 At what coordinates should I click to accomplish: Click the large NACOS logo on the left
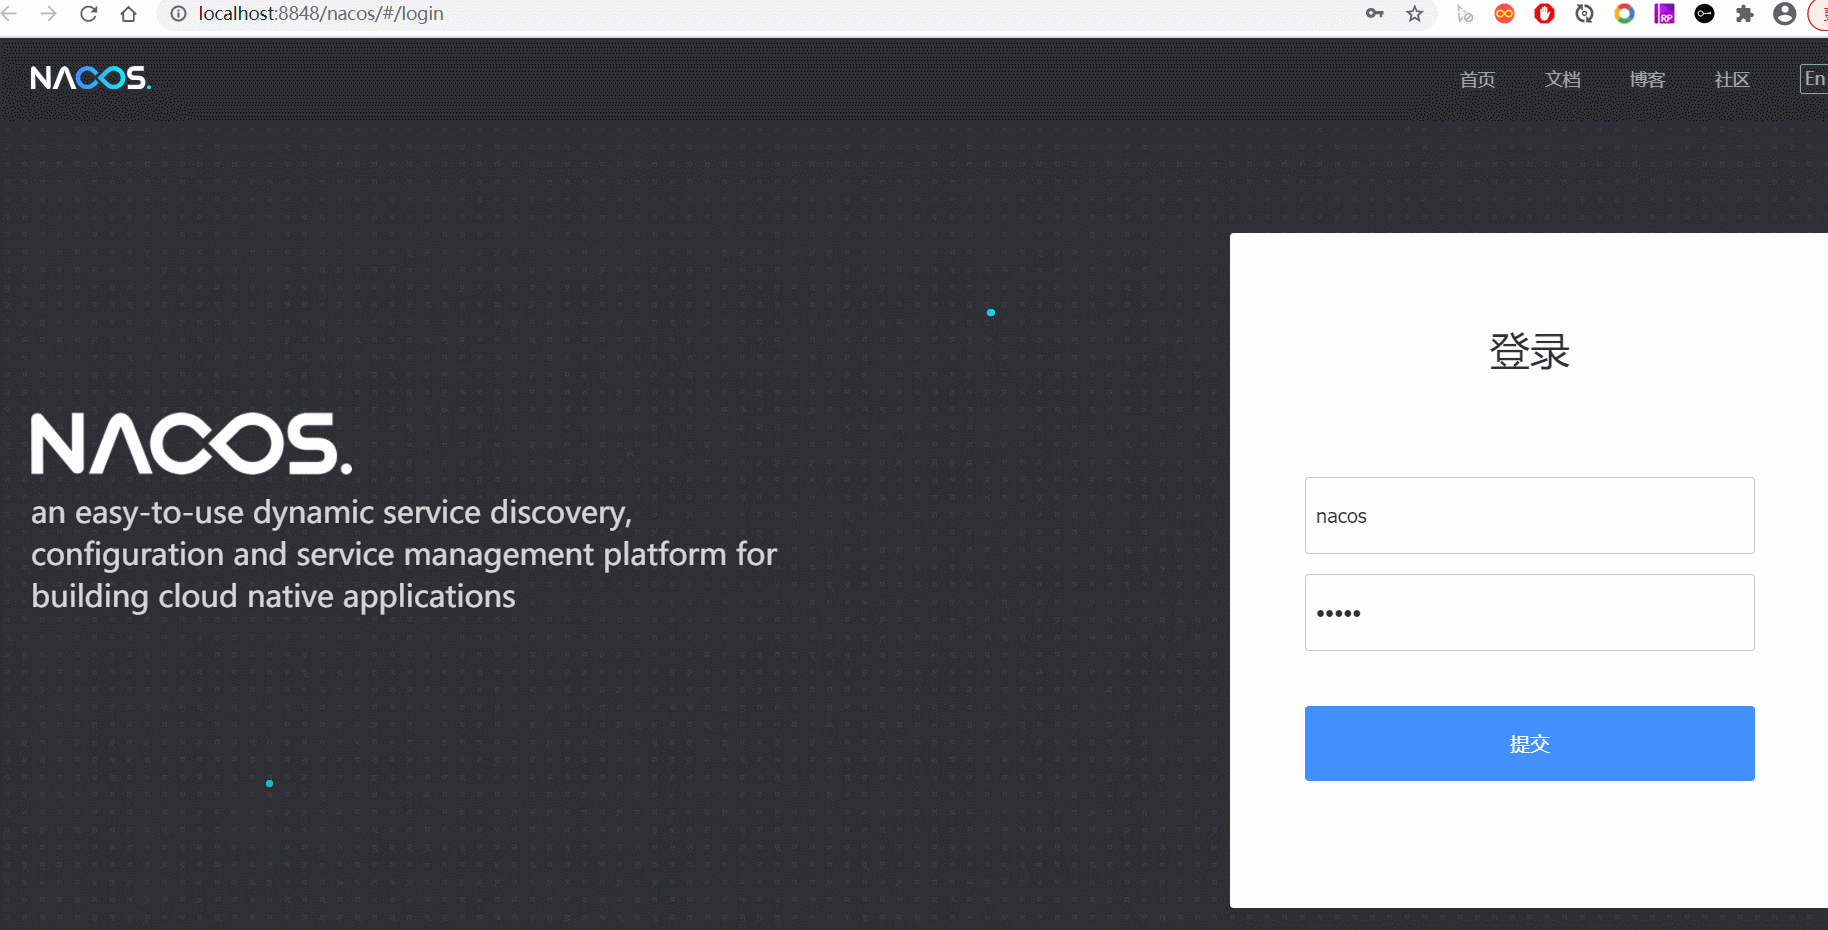point(191,444)
